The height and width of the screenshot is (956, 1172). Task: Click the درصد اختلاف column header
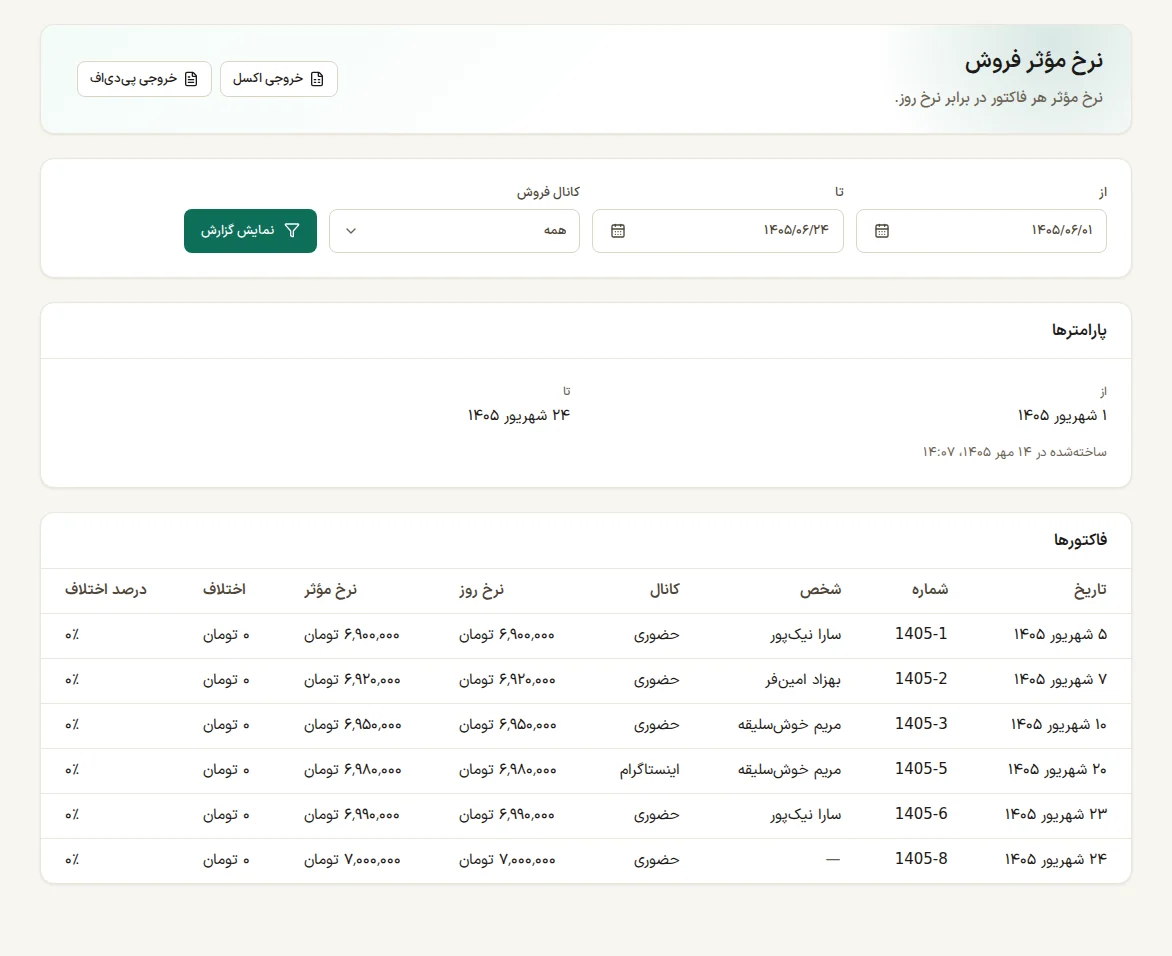point(105,590)
